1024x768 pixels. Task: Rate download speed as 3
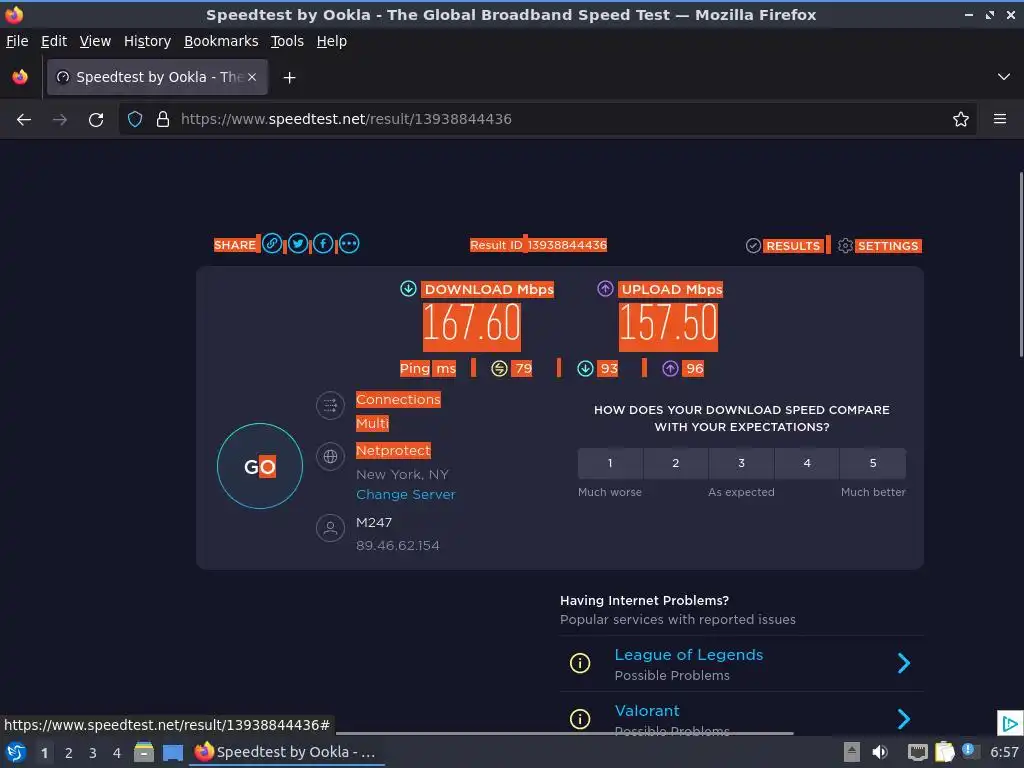point(741,463)
